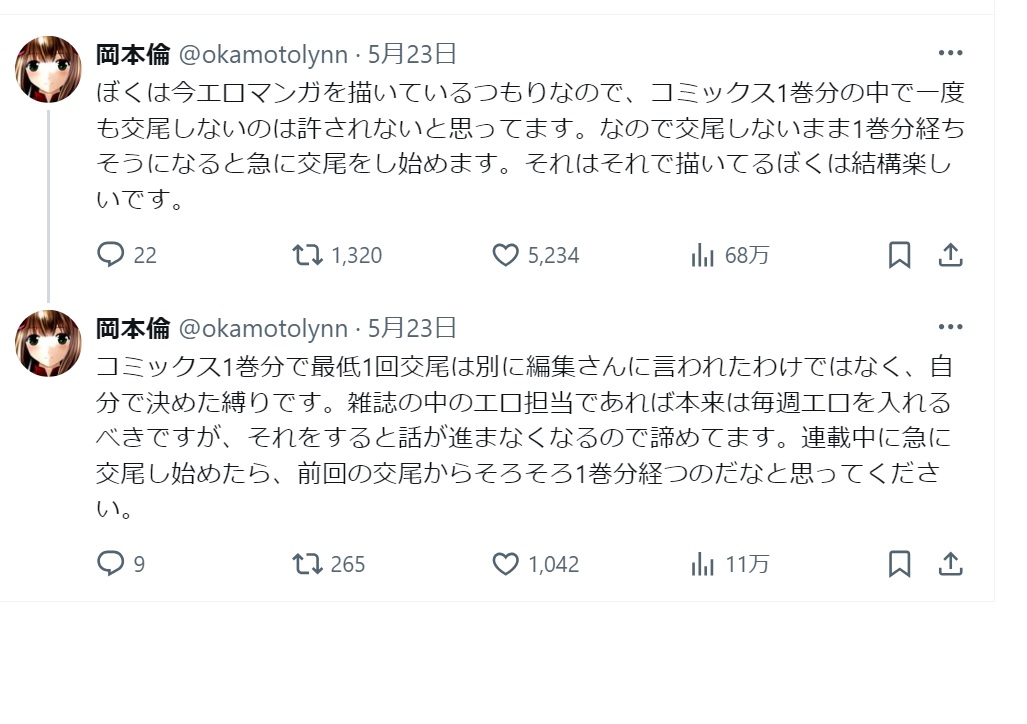
Task: Share the second tweet
Action: coord(950,564)
